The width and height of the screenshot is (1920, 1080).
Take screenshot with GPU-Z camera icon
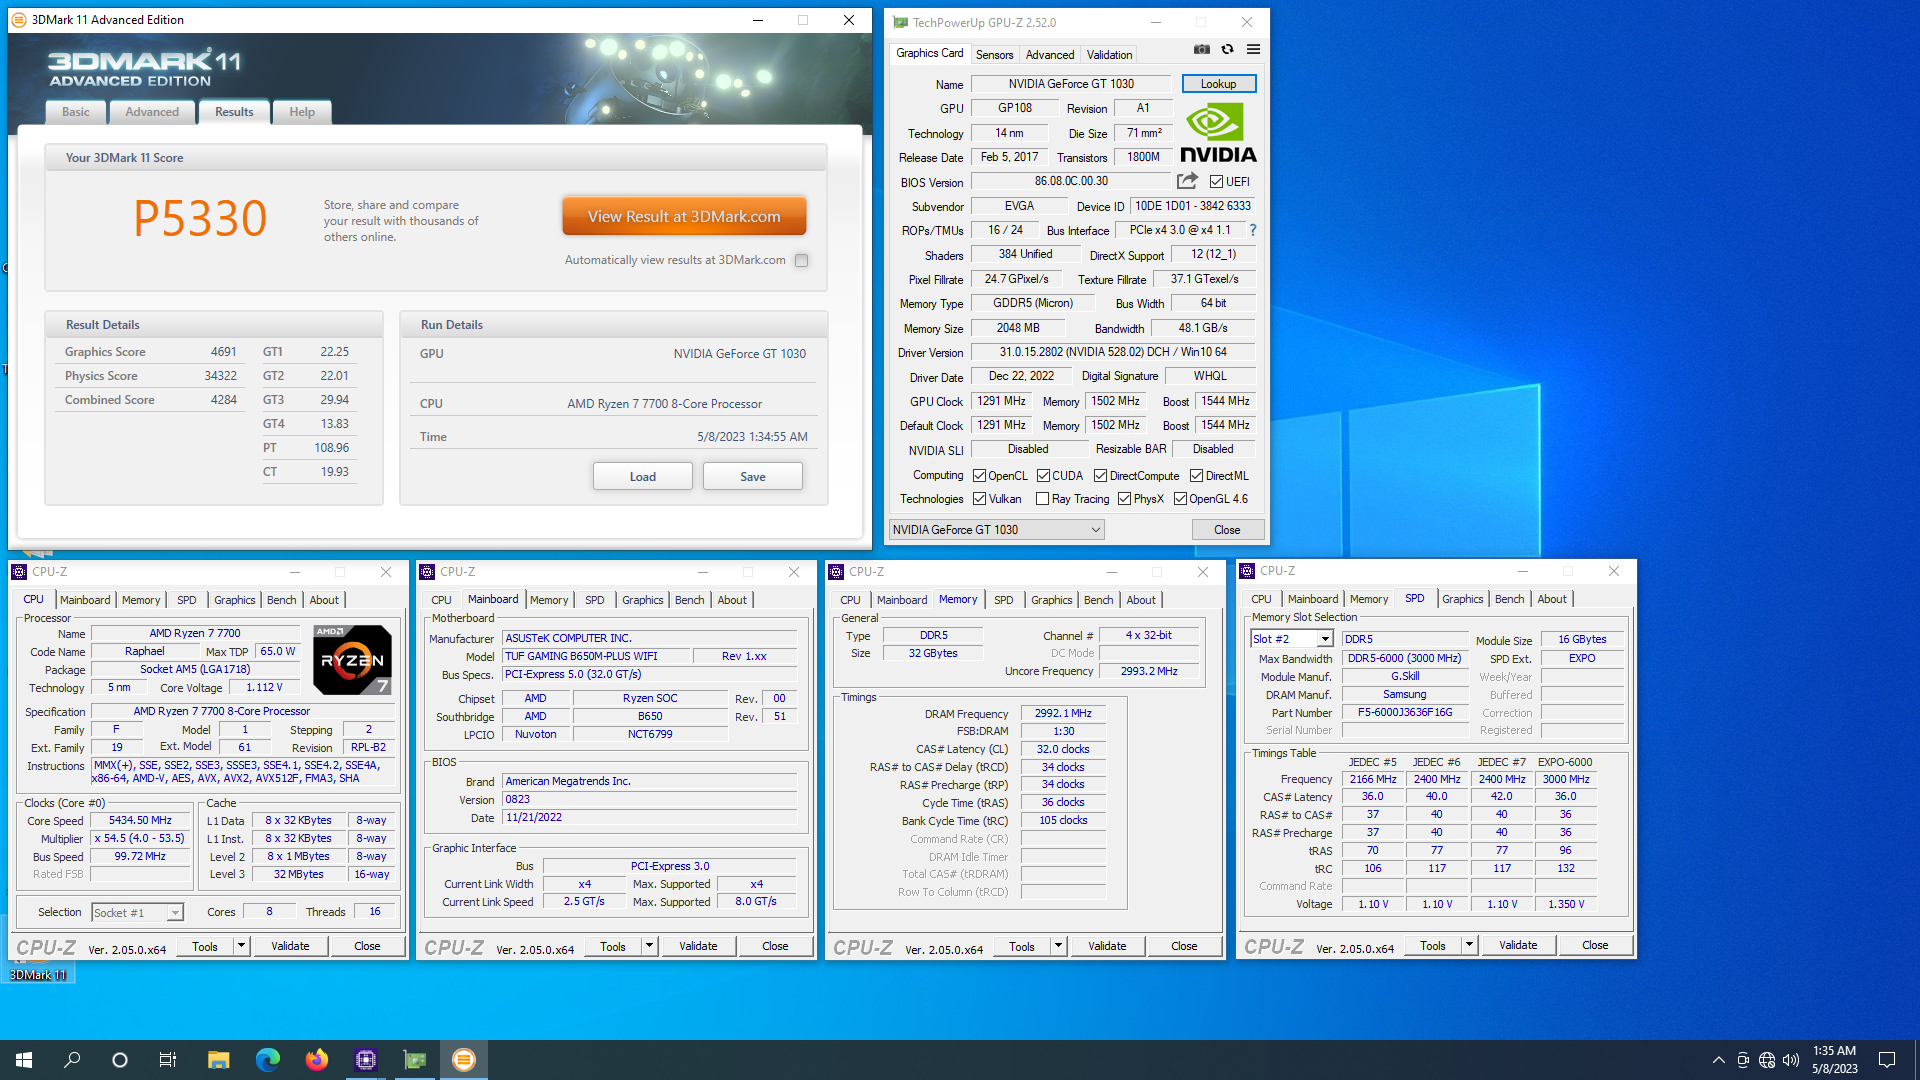point(1202,49)
